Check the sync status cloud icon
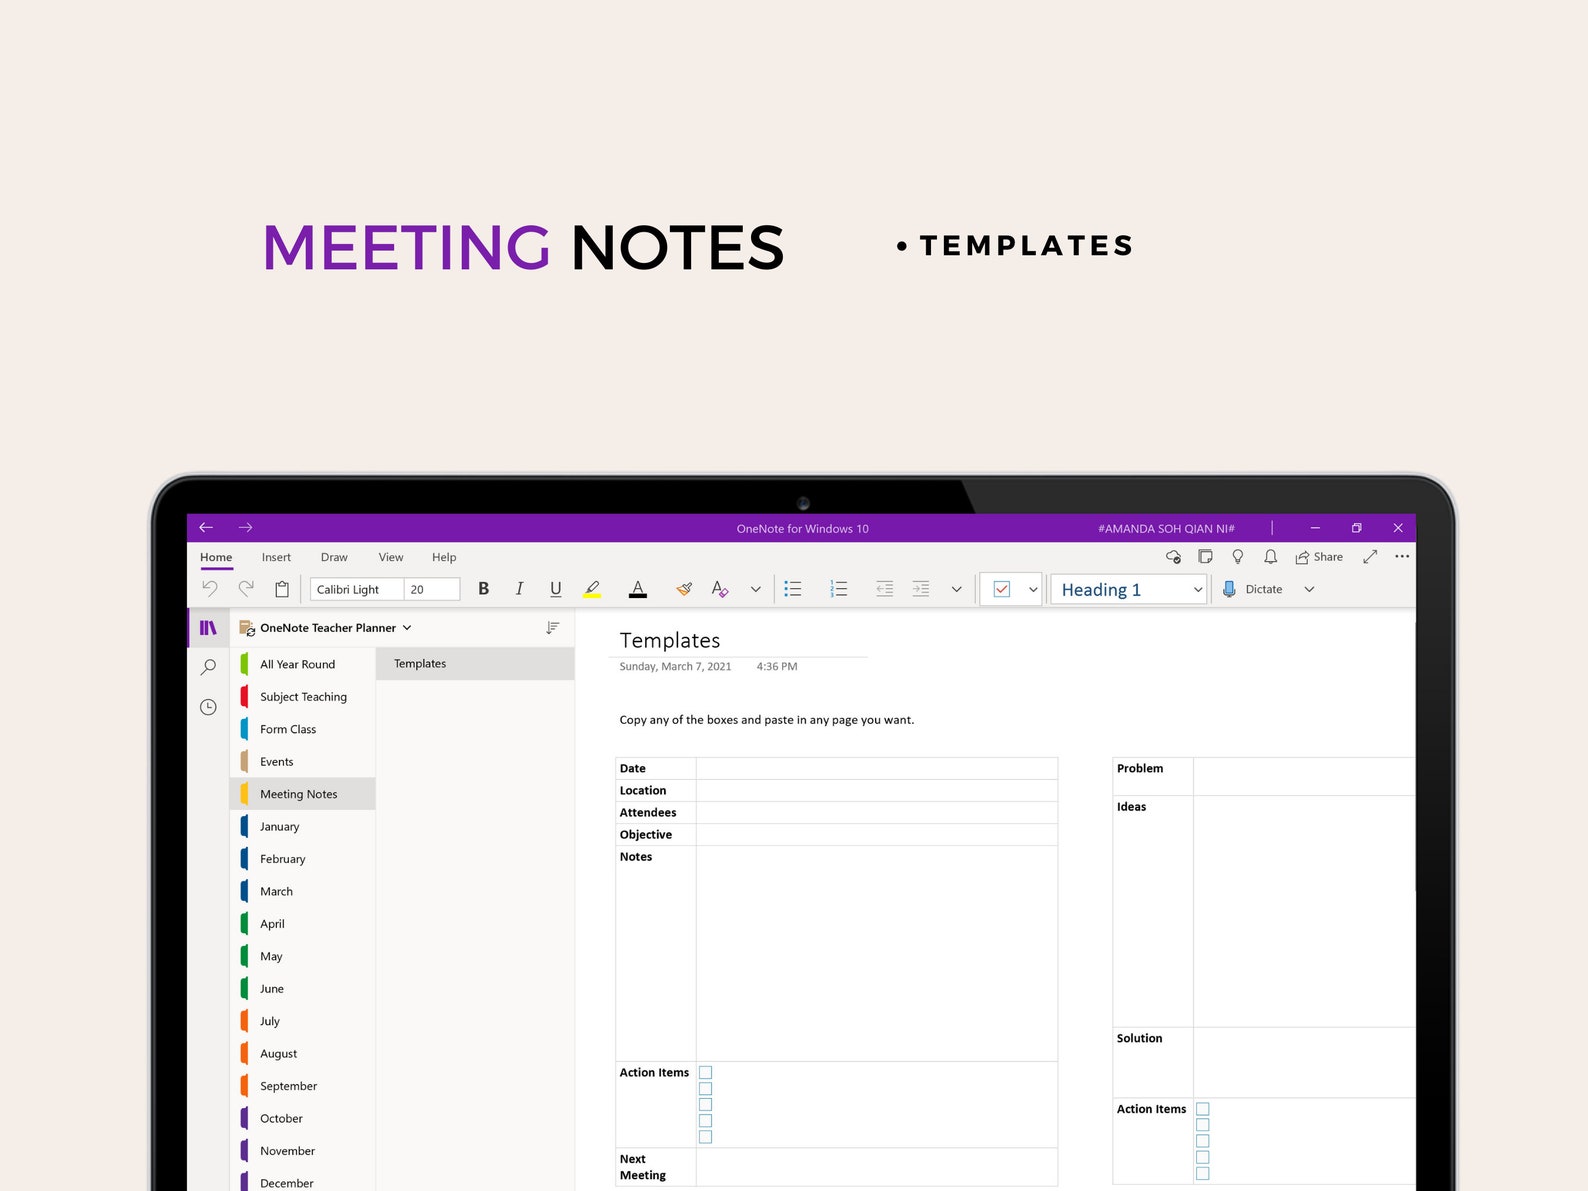The image size is (1588, 1191). [1173, 557]
